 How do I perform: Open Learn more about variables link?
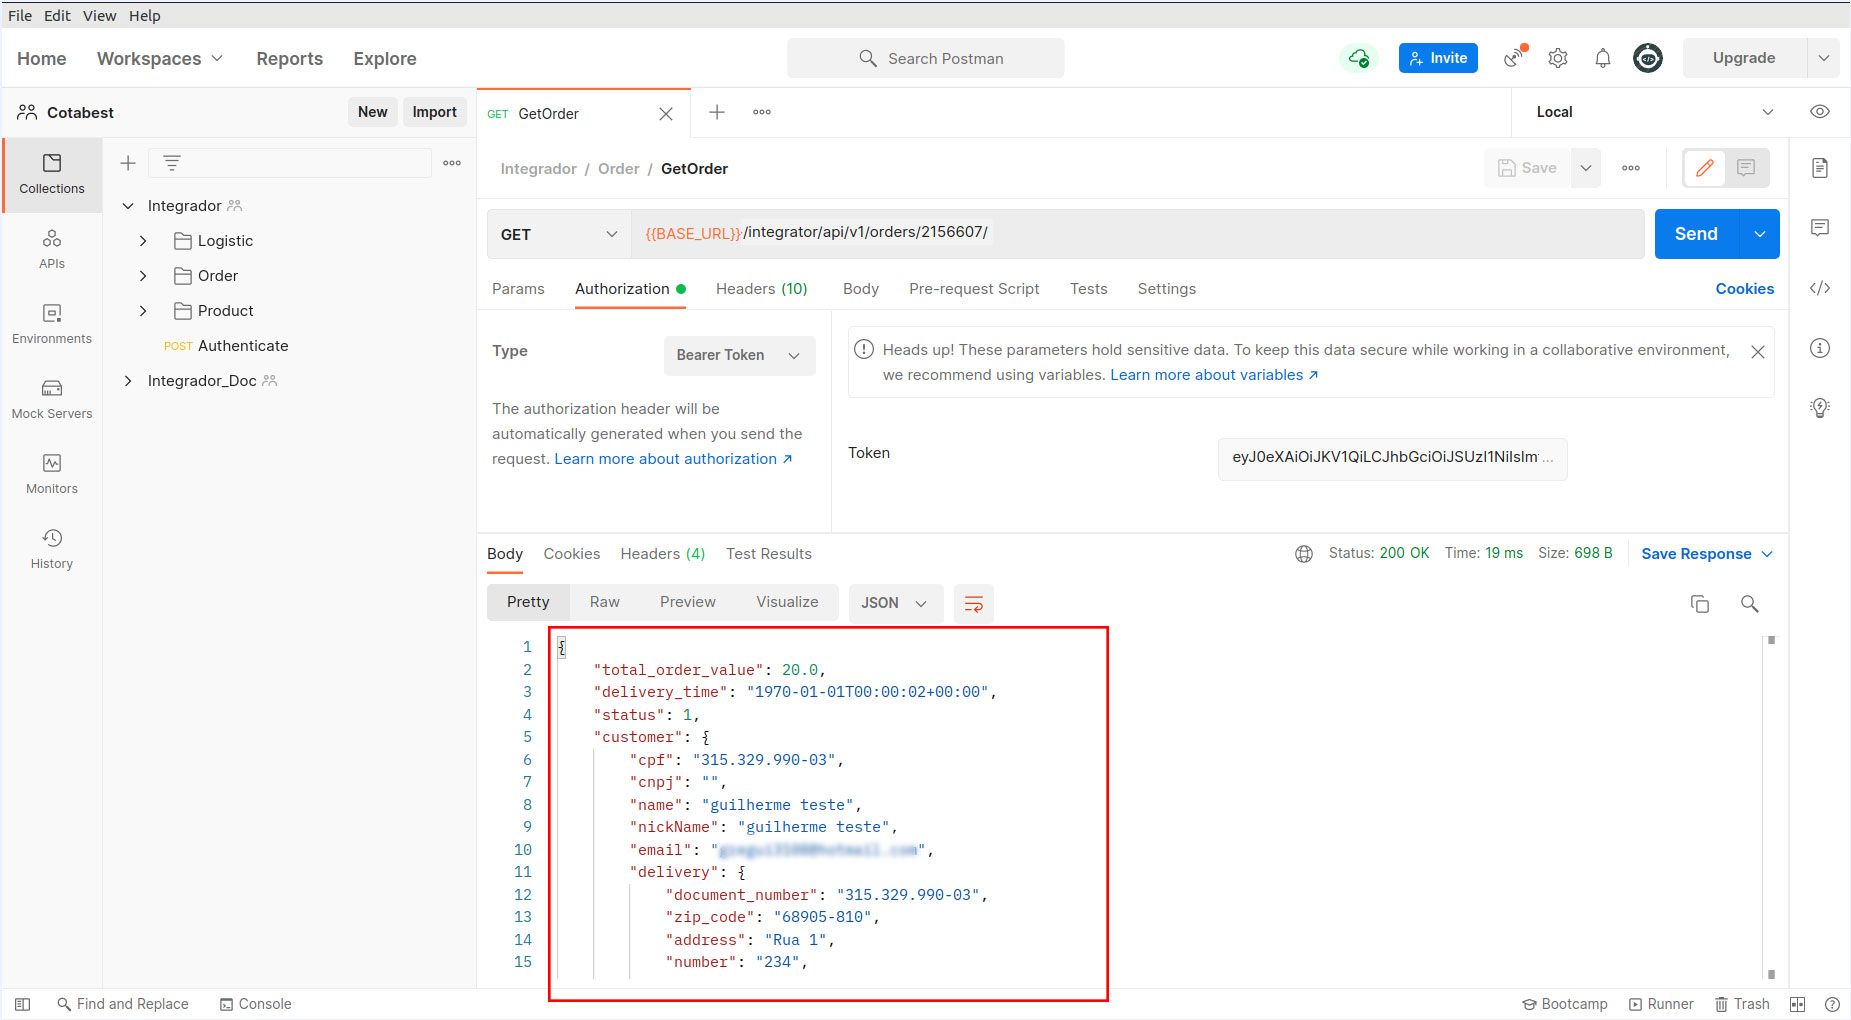(x=1214, y=375)
